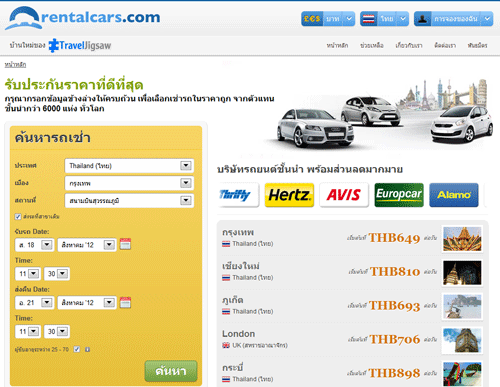Click the Thai flag icon in header
Image resolution: width=500 pixels, height=387 pixels.
368,19
